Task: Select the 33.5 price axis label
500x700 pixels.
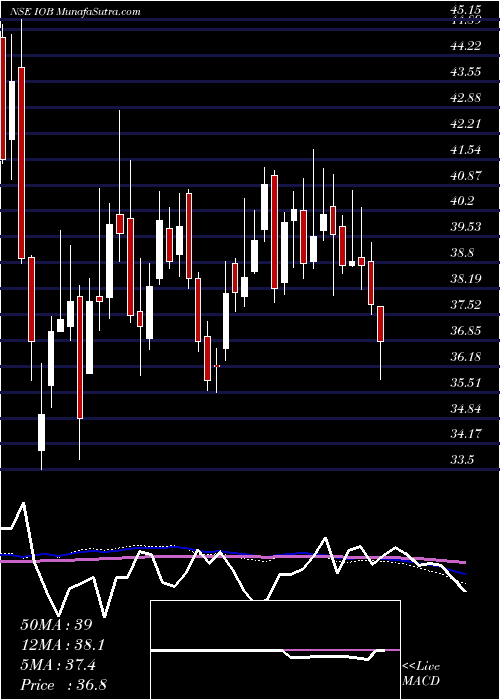Action: click(462, 460)
